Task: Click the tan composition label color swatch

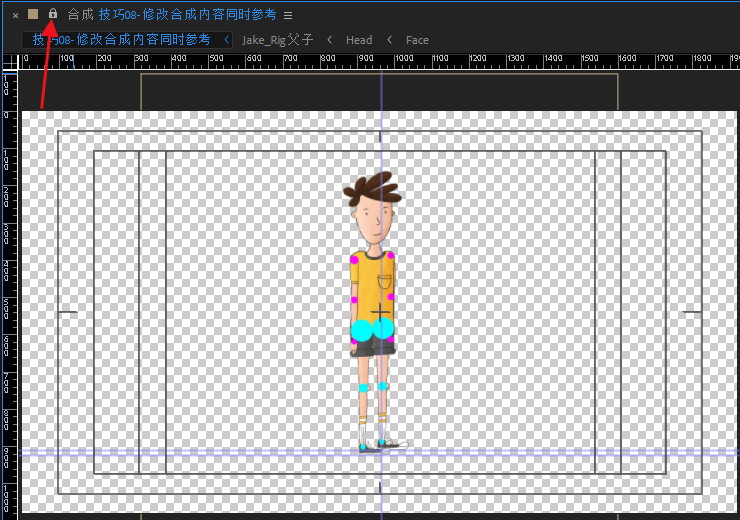Action: tap(33, 14)
